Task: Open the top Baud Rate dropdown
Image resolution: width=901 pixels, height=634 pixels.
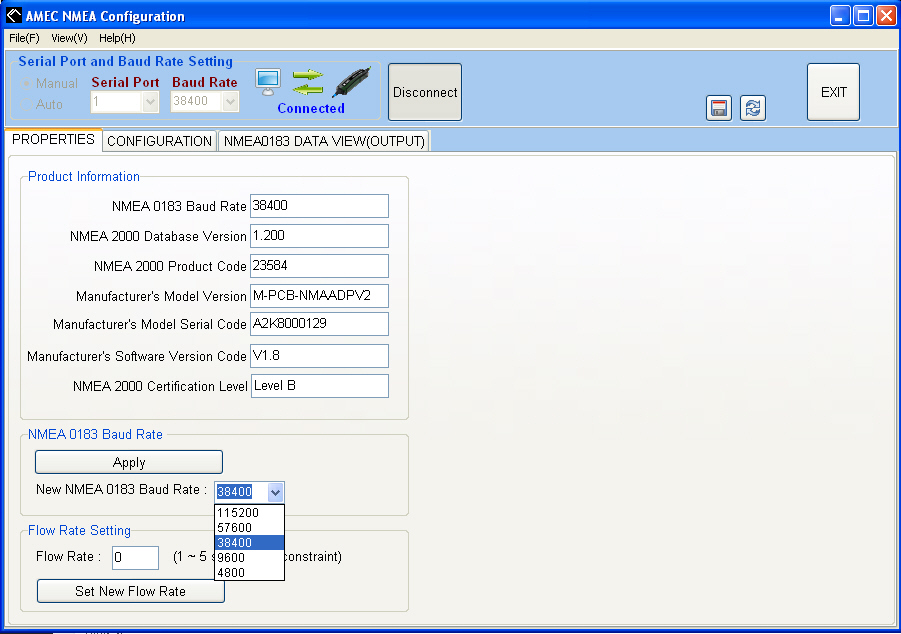Action: [230, 101]
